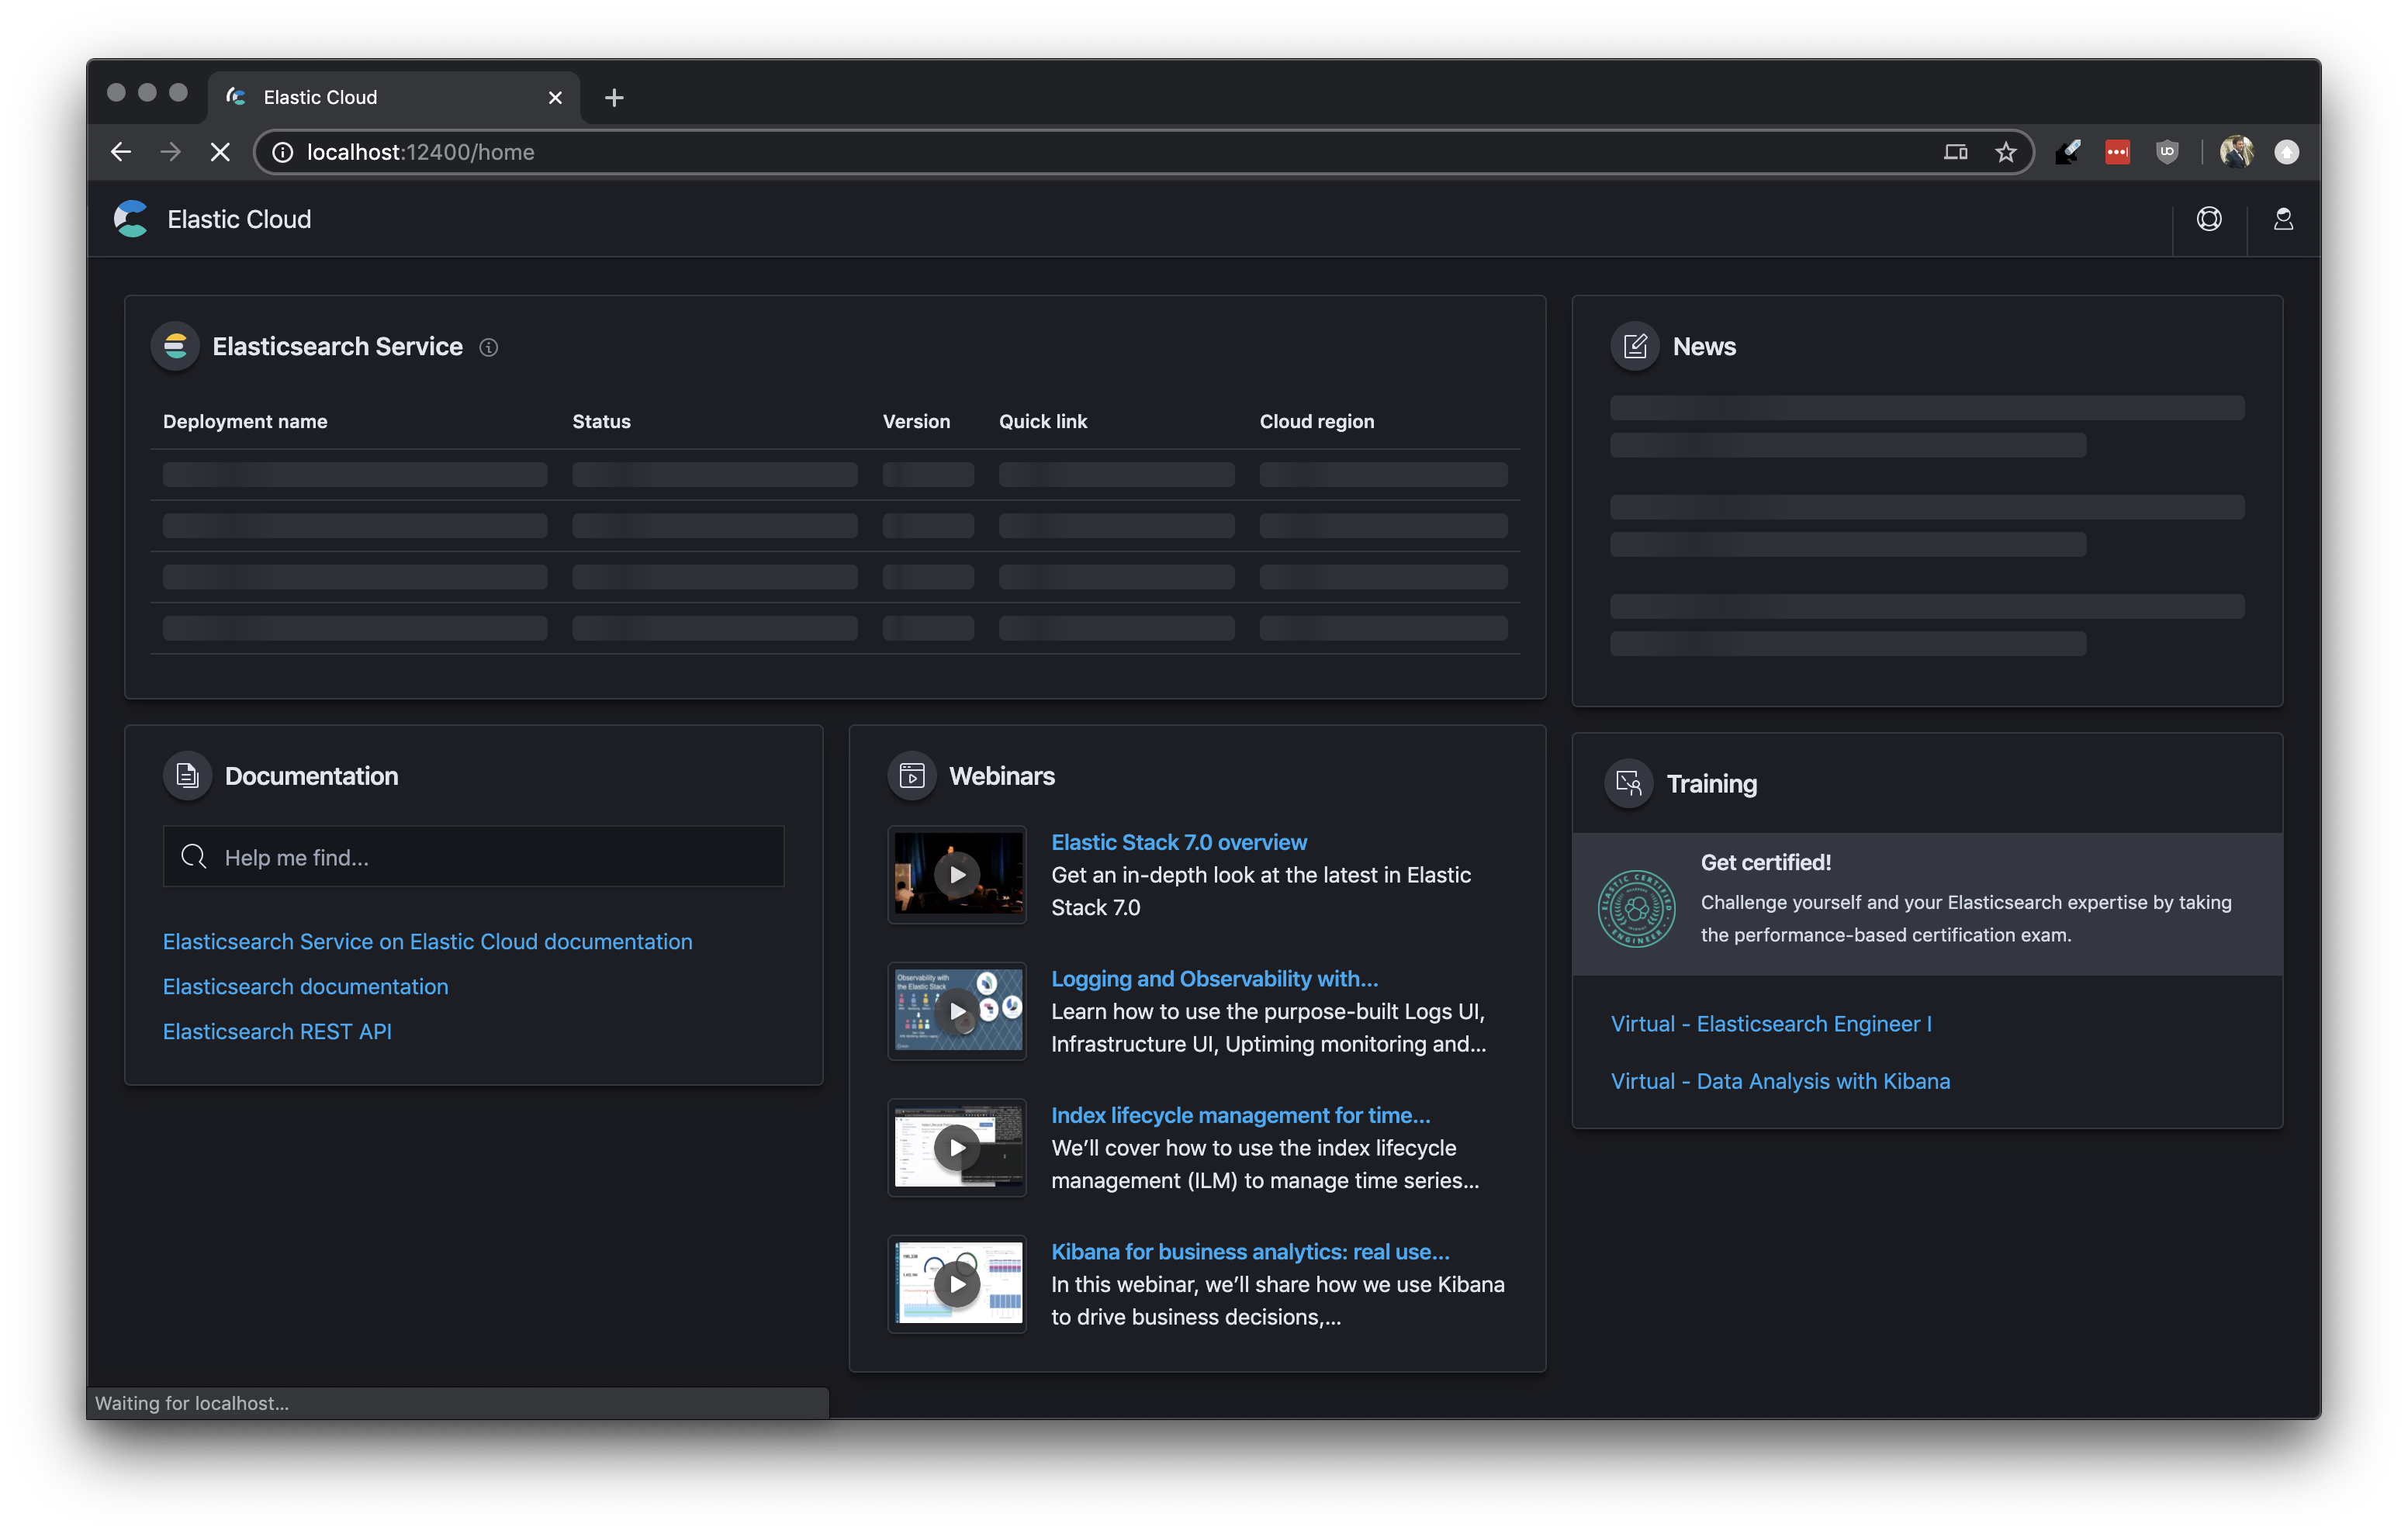Open Index lifecycle management webinar link

pos(1240,1115)
